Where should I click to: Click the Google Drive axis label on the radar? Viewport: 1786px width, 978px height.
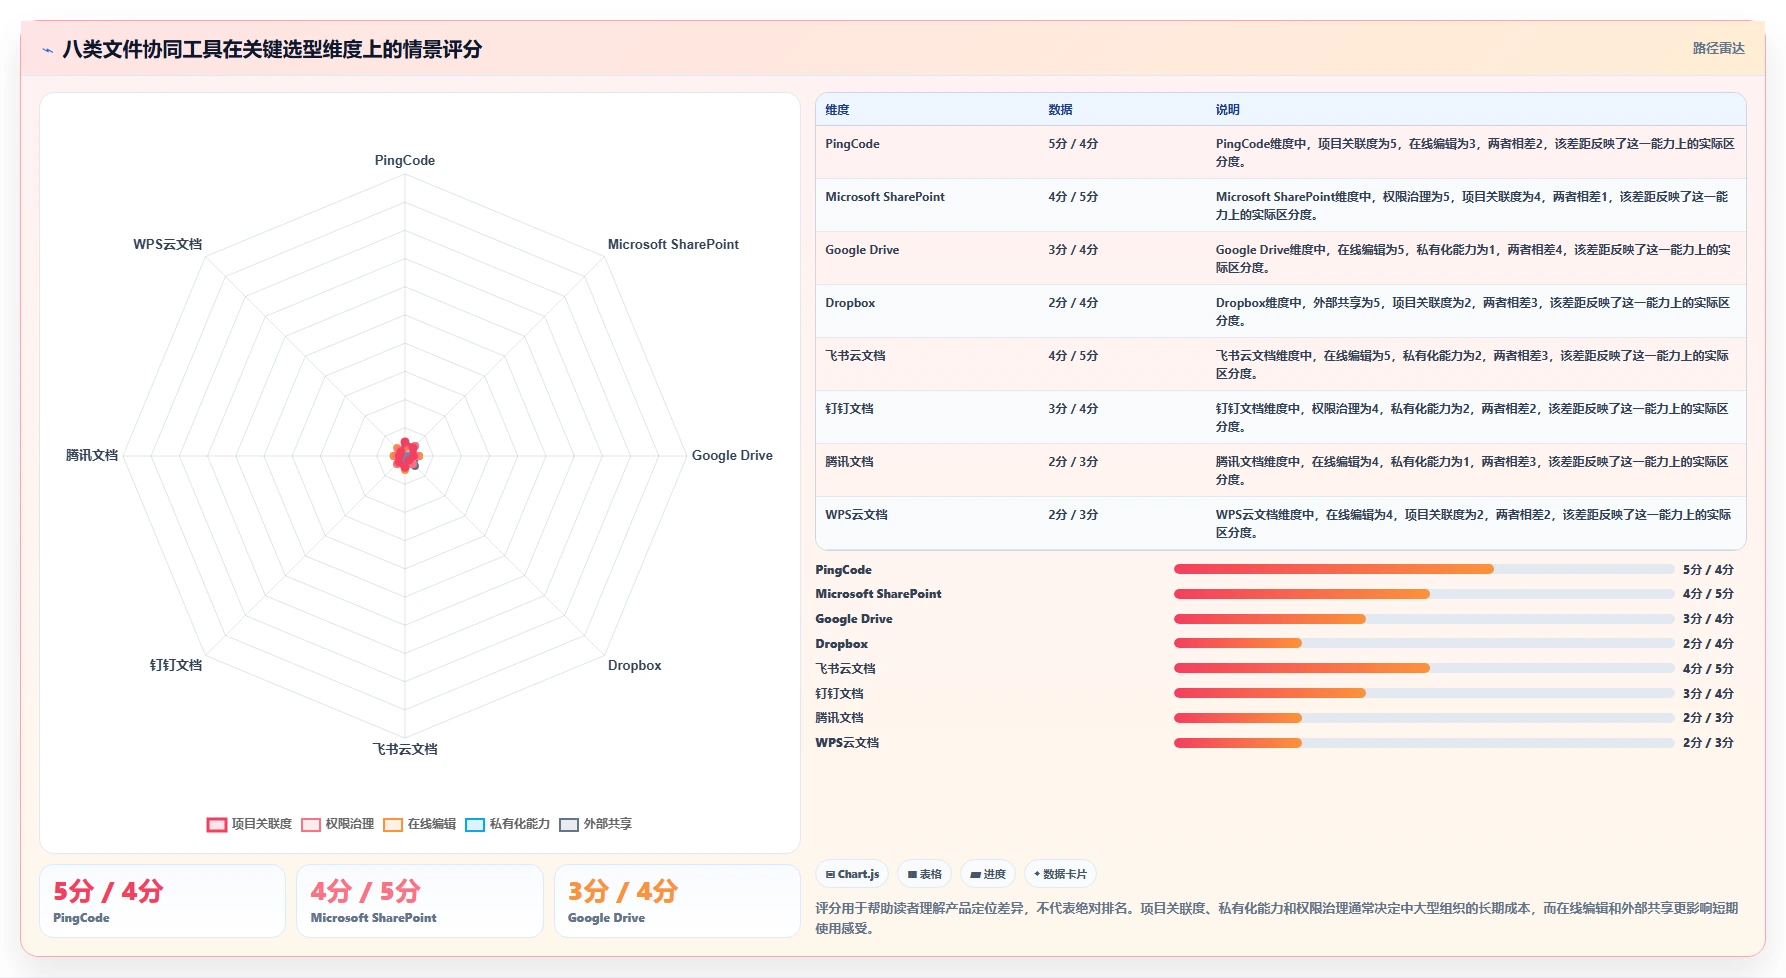click(732, 456)
